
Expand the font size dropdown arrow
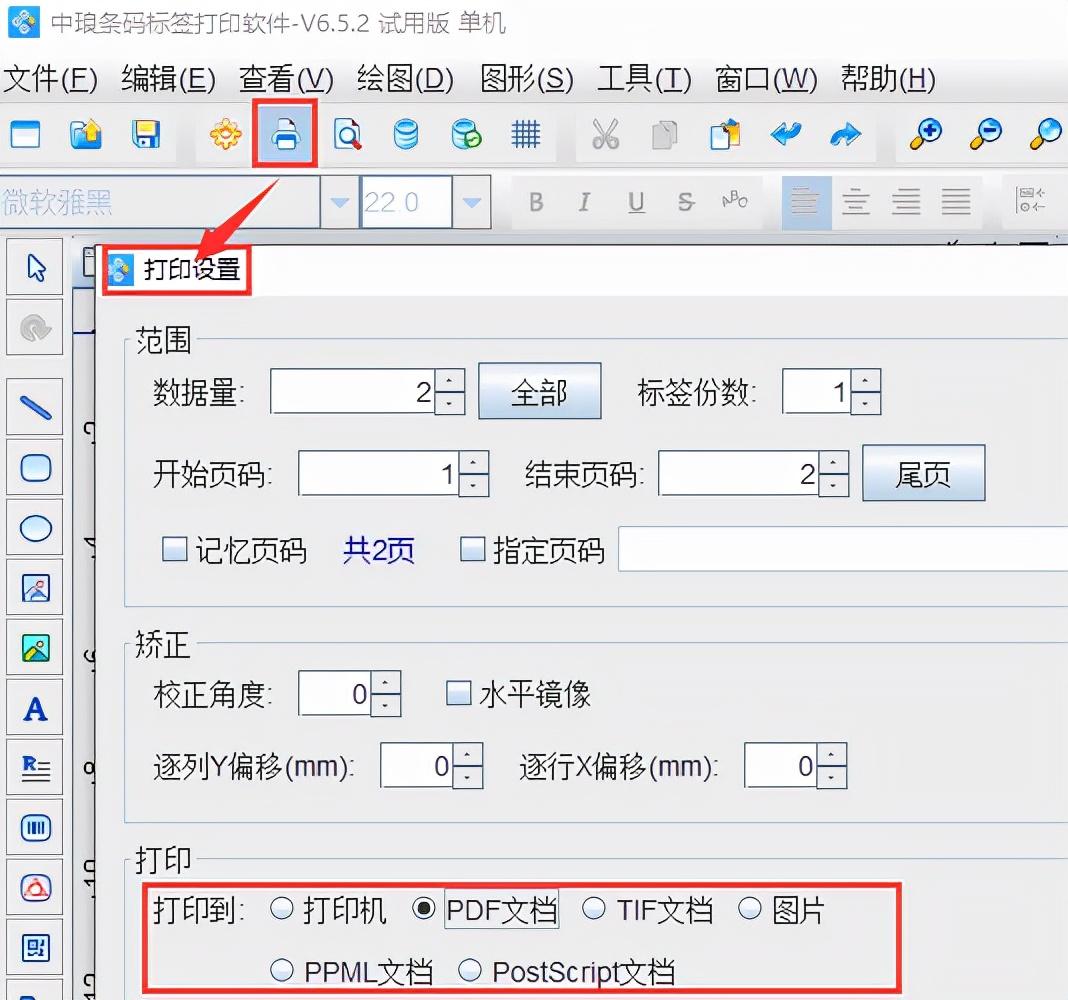[471, 202]
